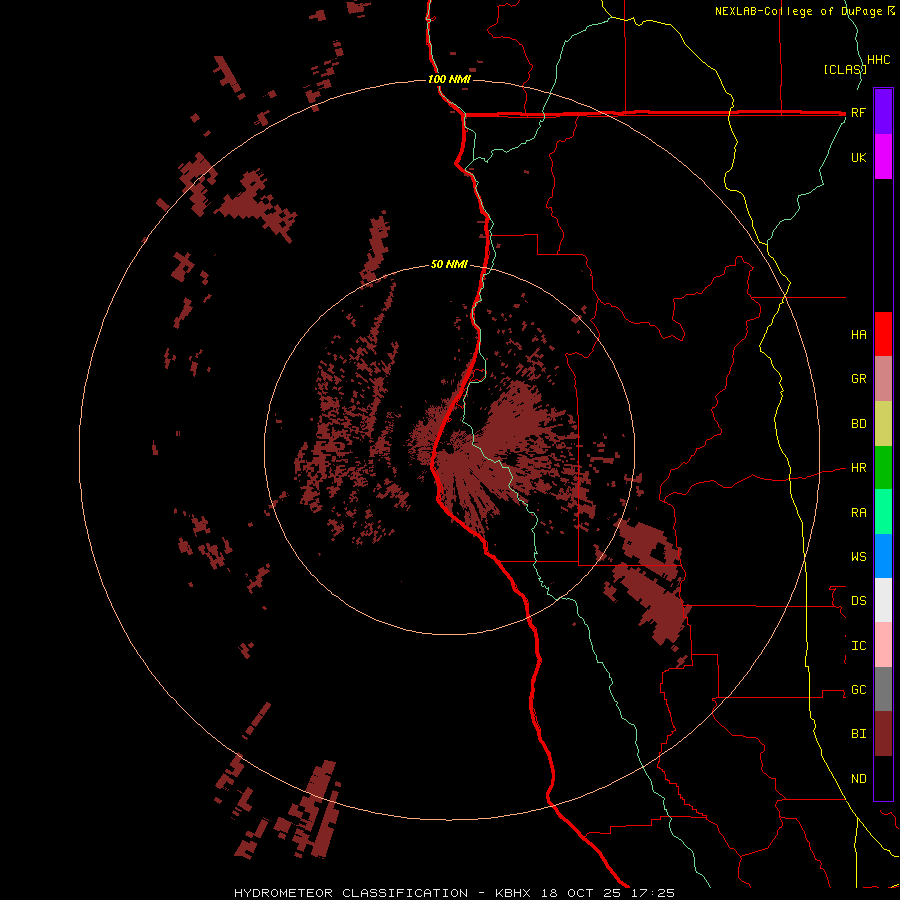Click the 17:25 timestamp

click(x=653, y=893)
